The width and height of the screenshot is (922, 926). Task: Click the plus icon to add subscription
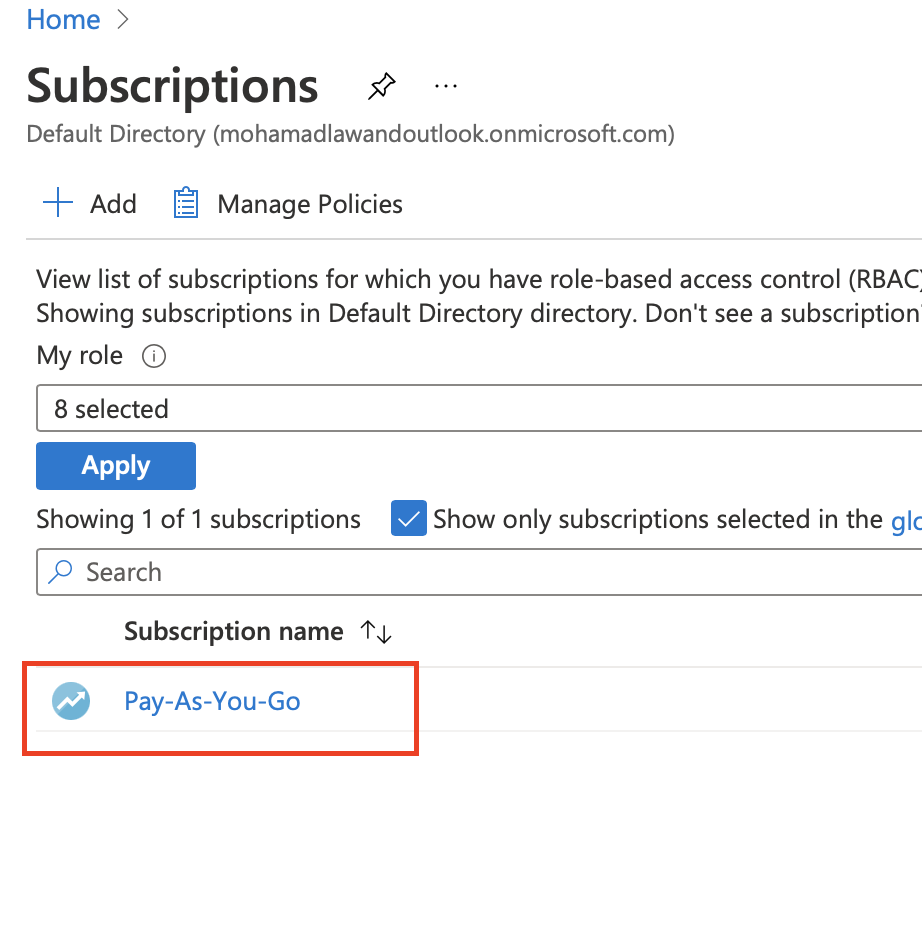click(x=58, y=204)
